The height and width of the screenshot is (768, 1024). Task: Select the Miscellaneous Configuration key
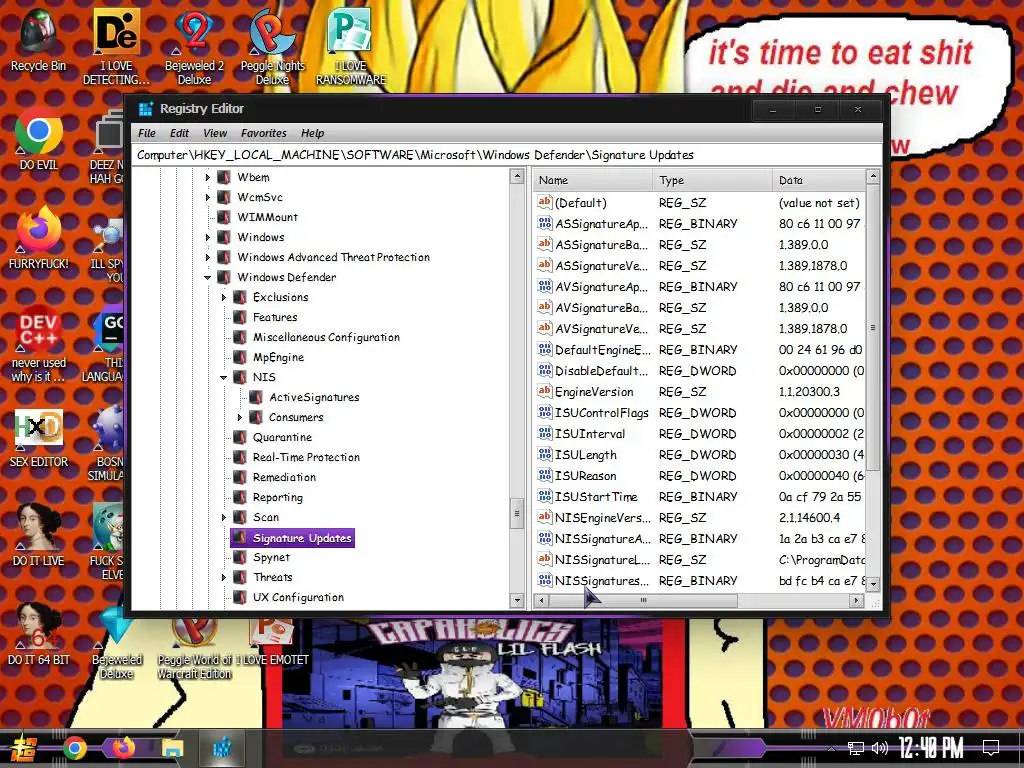pos(326,337)
